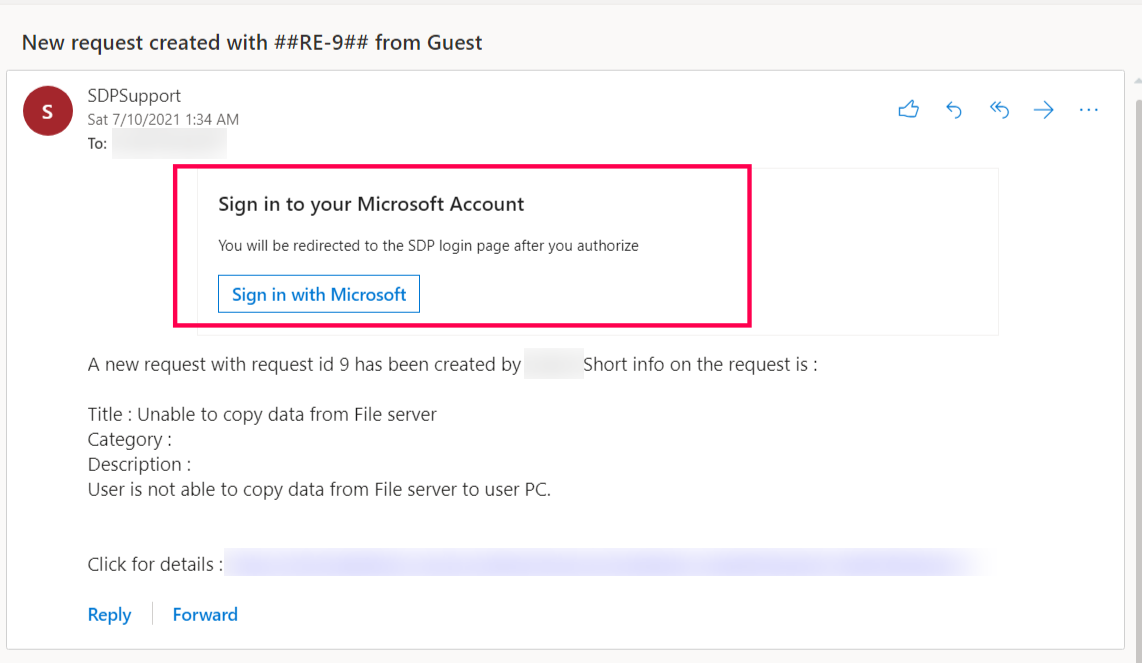The image size is (1142, 663).
Task: Click the Forward link at message bottom
Action: pyautogui.click(x=205, y=614)
